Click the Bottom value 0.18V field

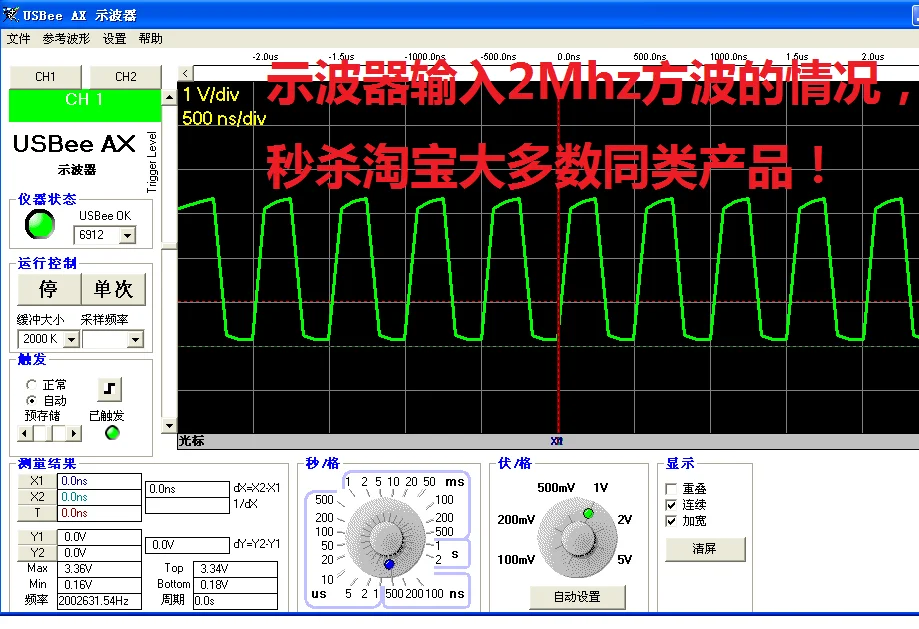tap(235, 585)
